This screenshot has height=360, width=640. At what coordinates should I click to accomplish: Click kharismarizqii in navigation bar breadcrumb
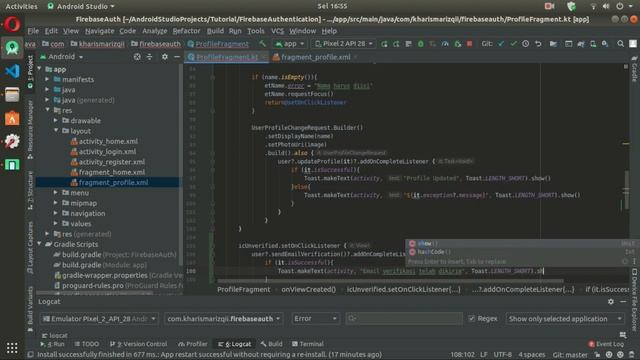(102, 44)
